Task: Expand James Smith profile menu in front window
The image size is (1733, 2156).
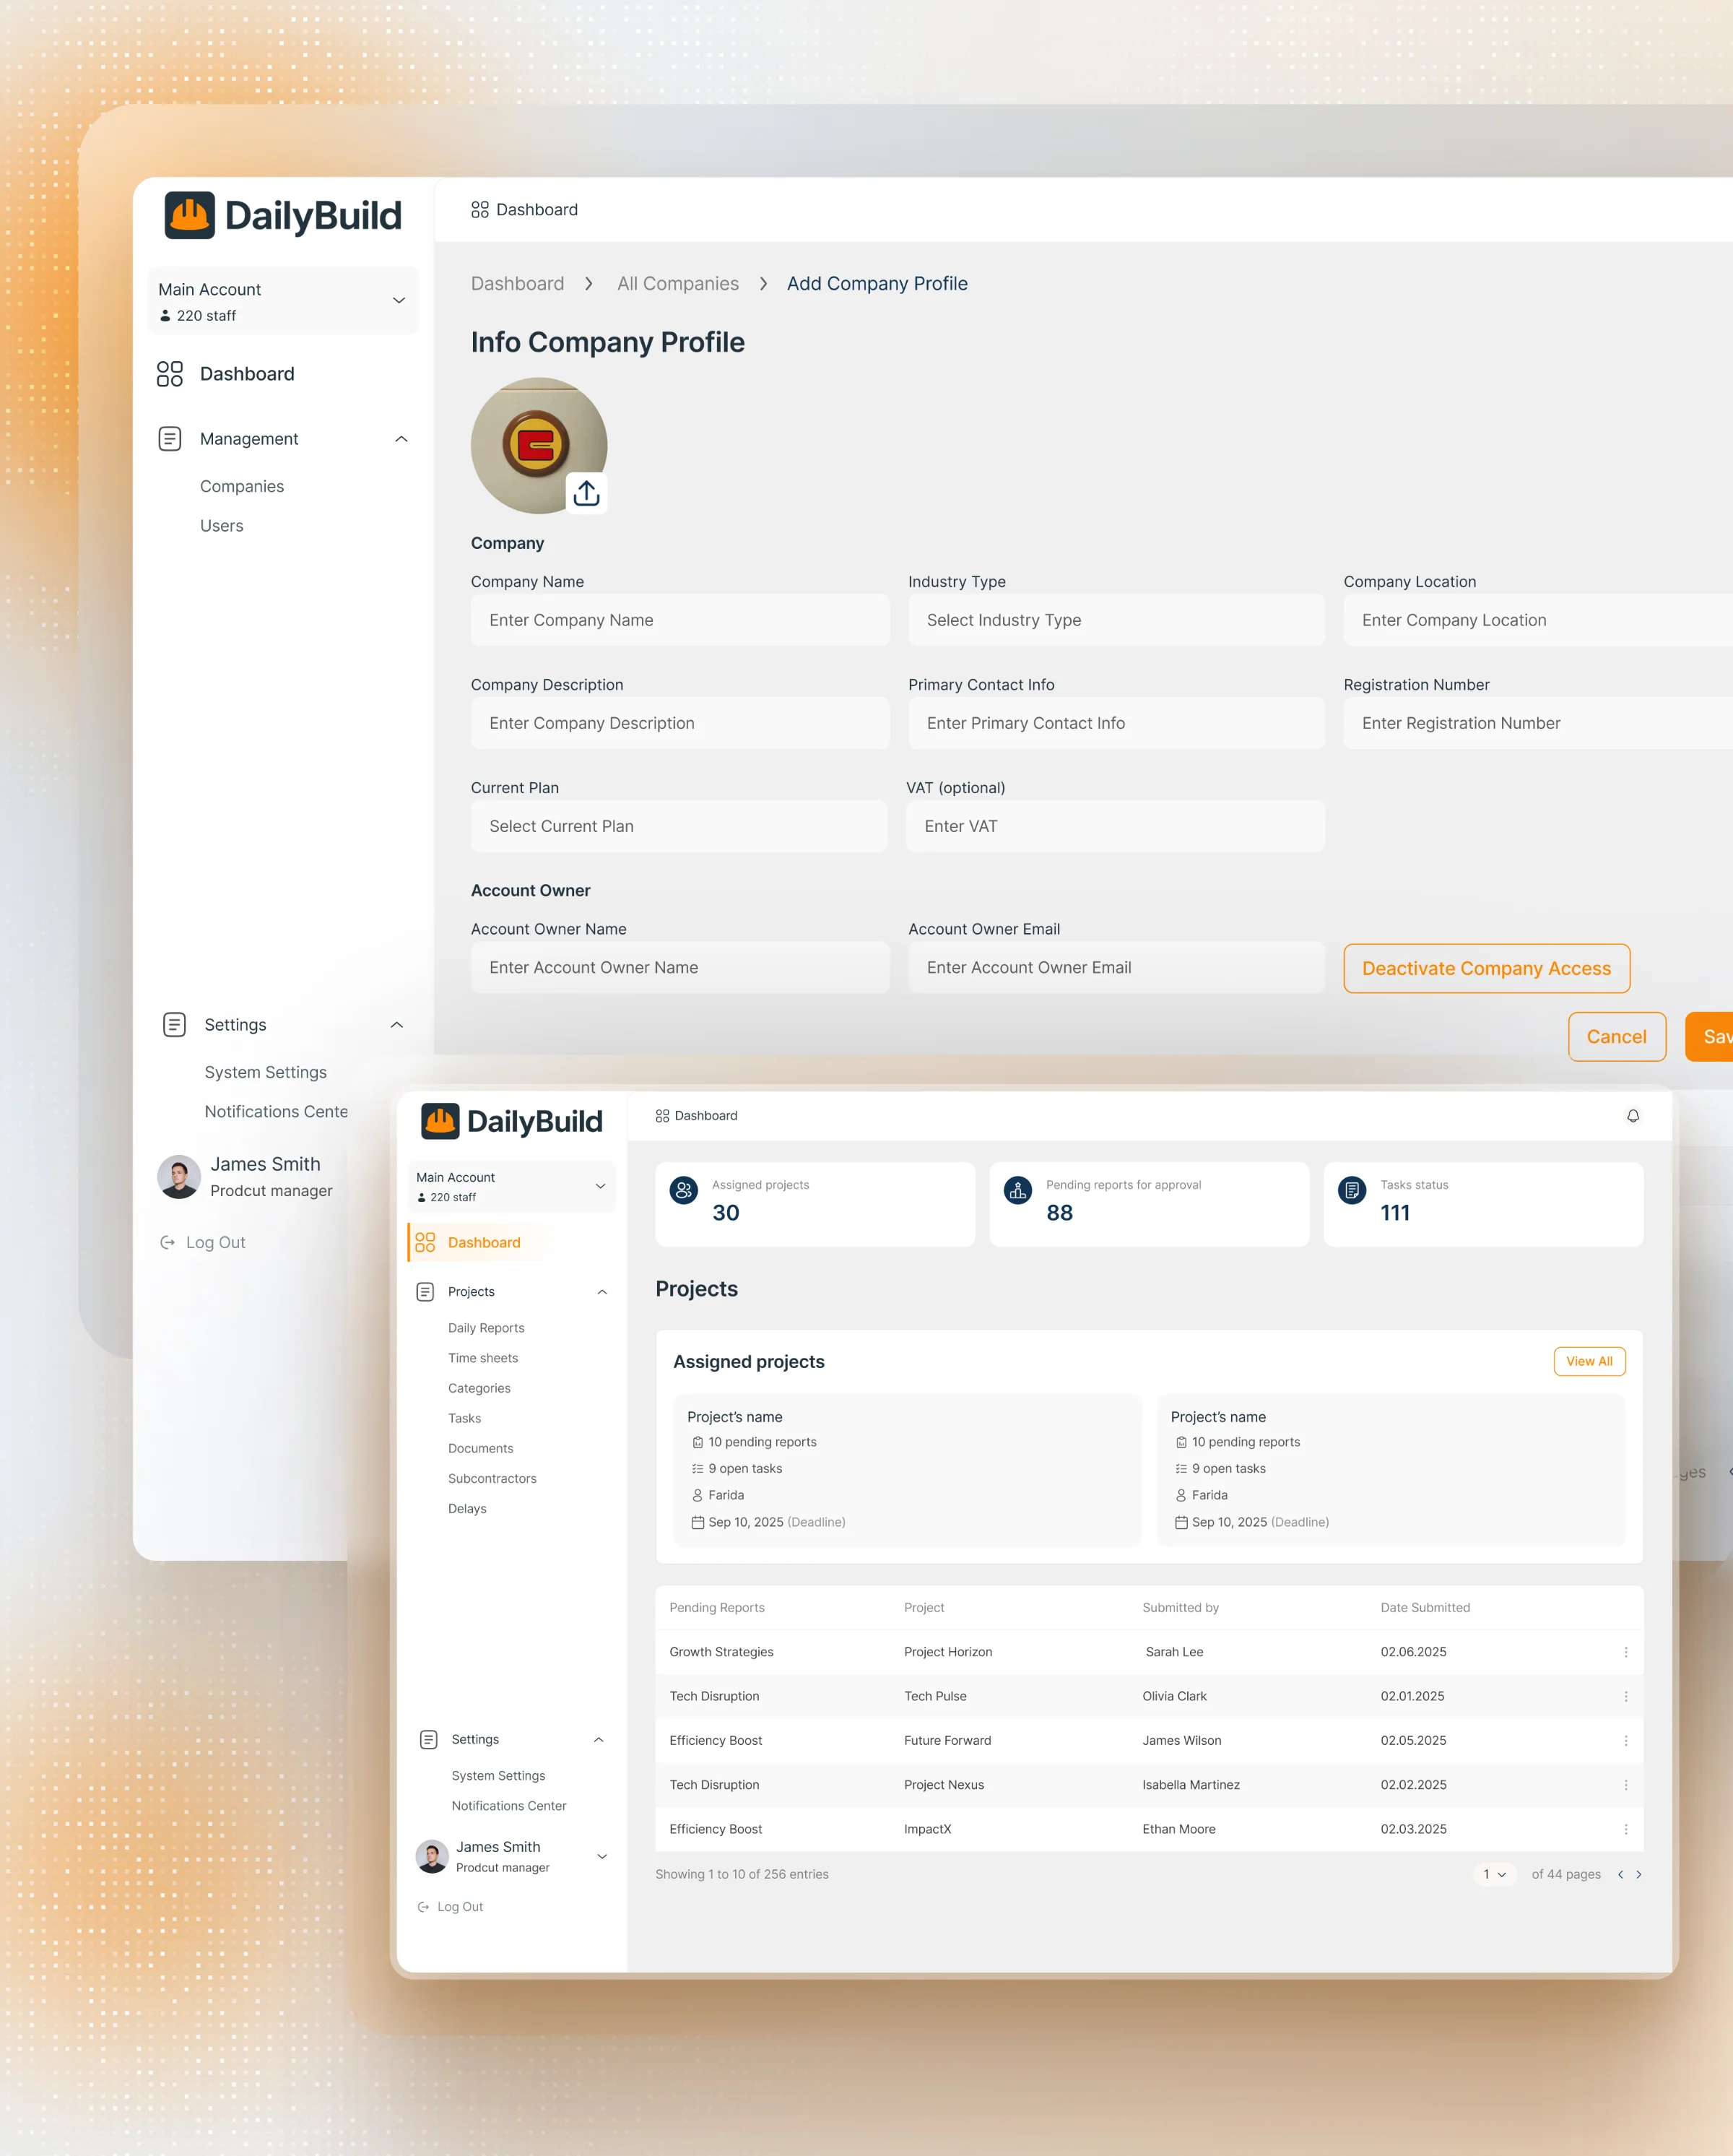Action: (602, 1857)
